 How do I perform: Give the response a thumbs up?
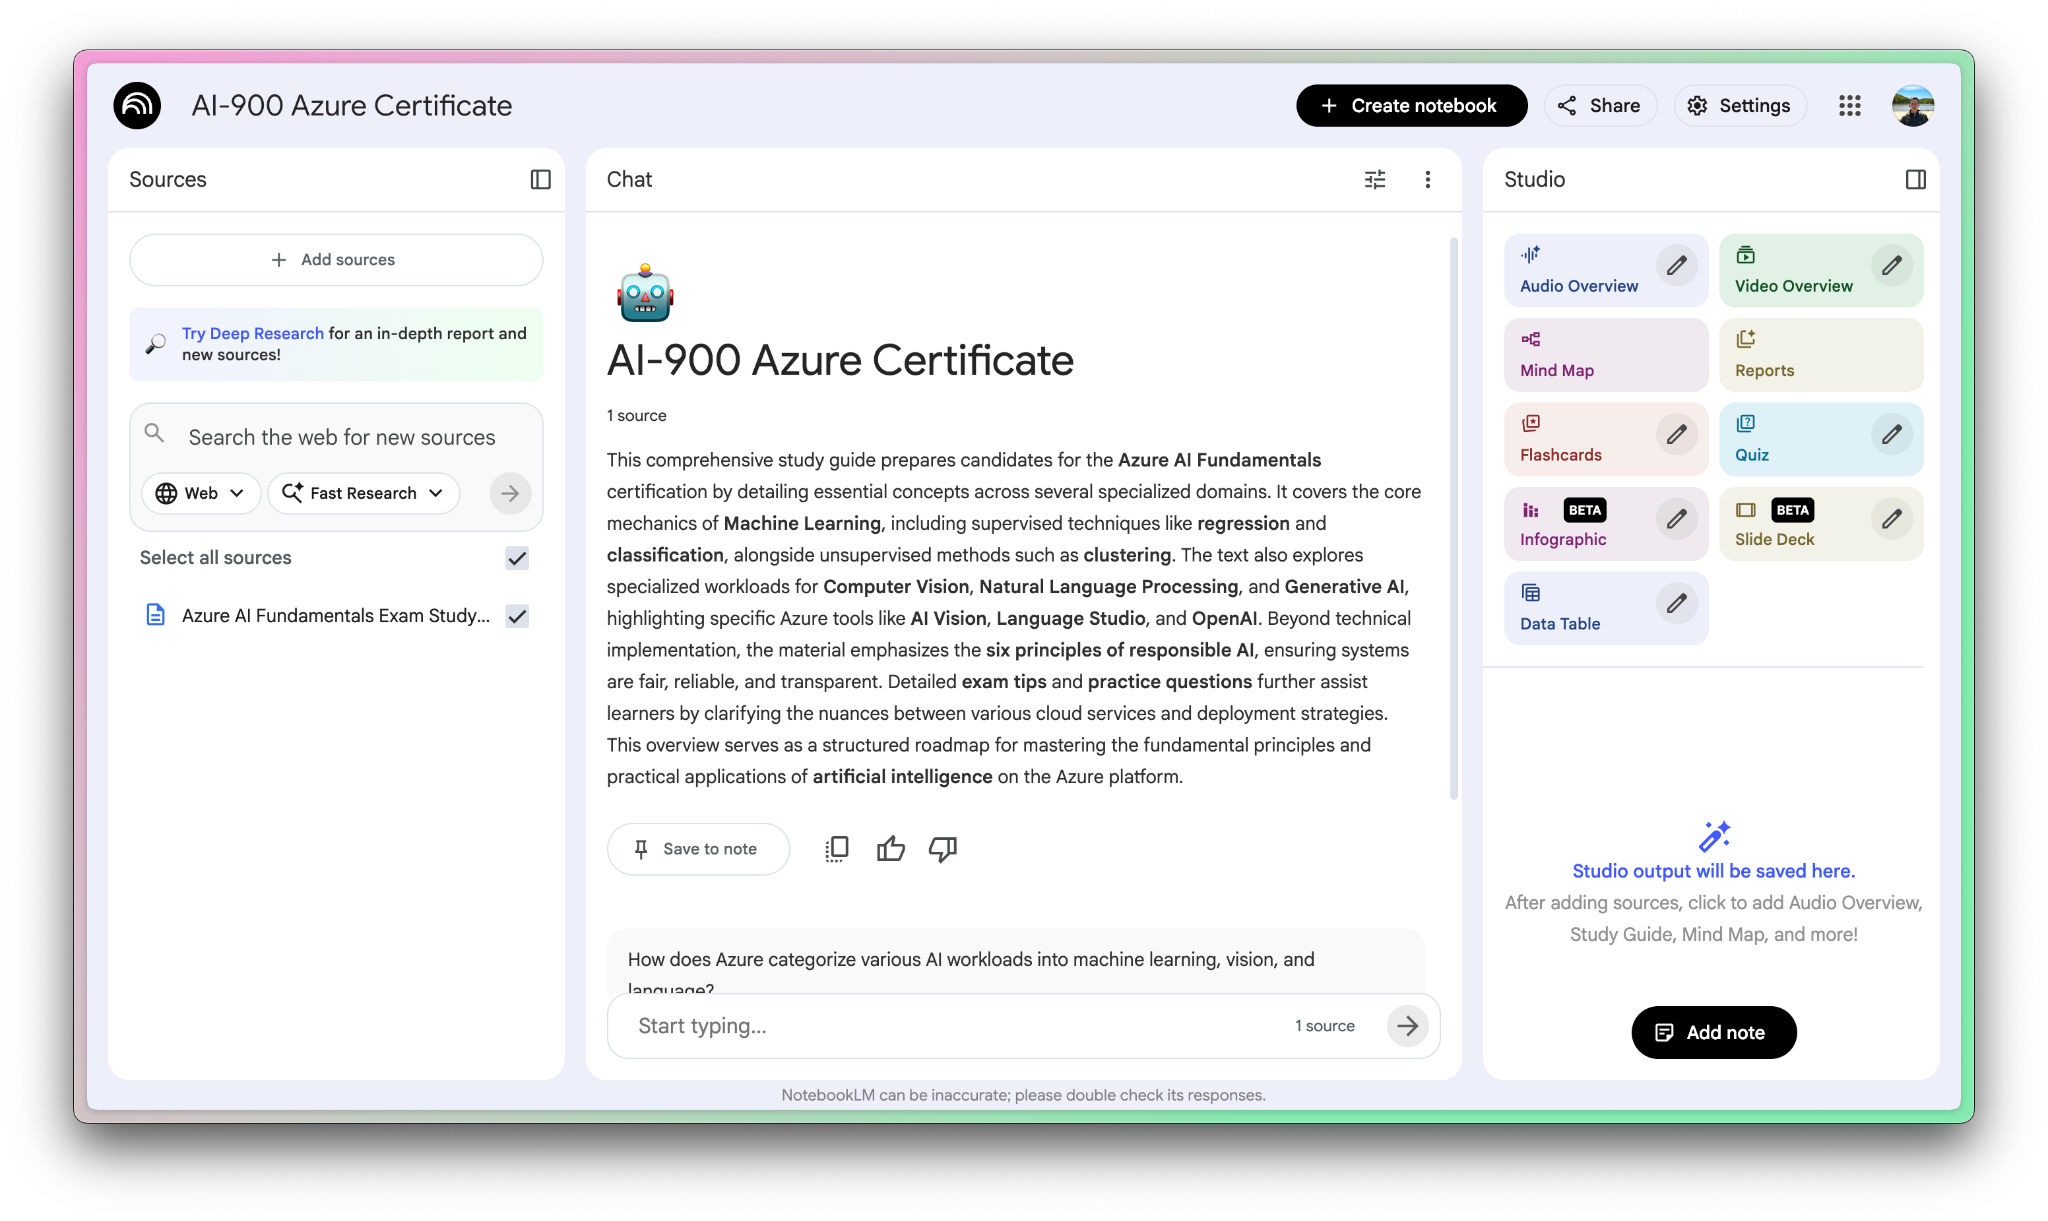[890, 849]
